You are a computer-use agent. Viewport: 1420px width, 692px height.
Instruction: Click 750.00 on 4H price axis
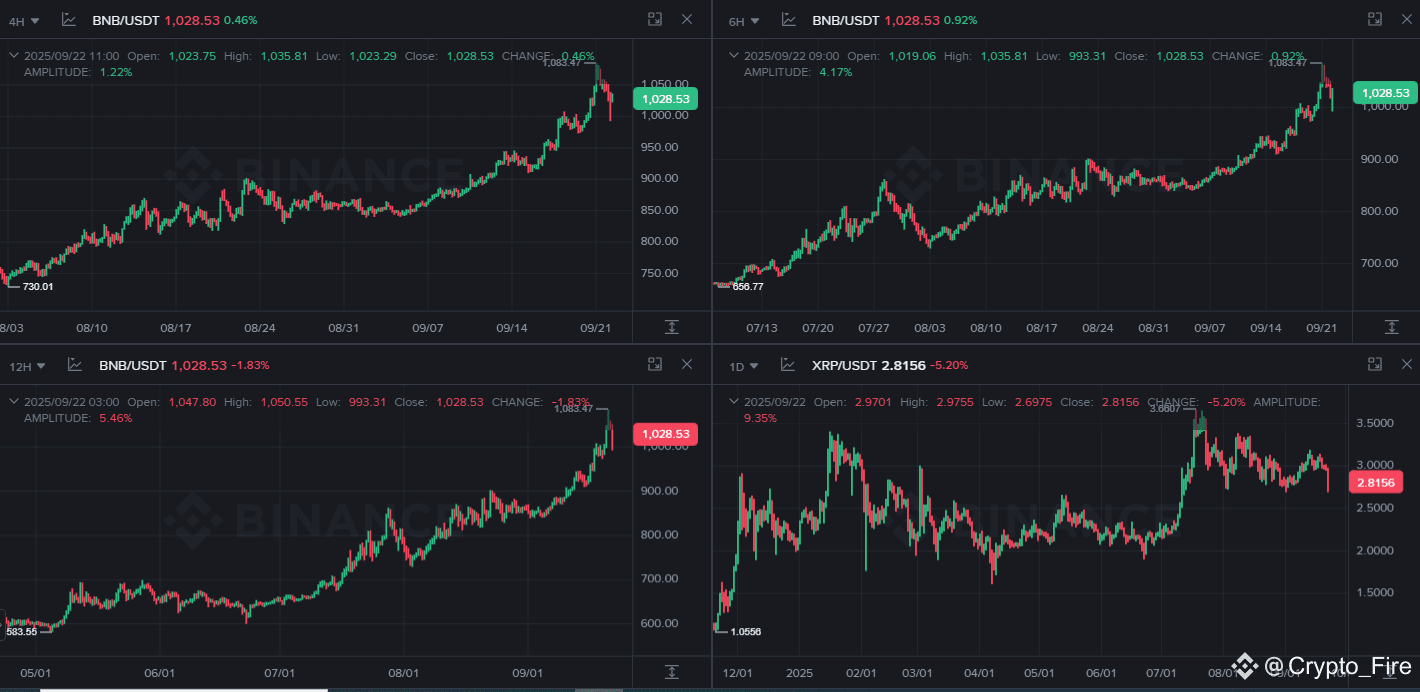[x=659, y=273]
